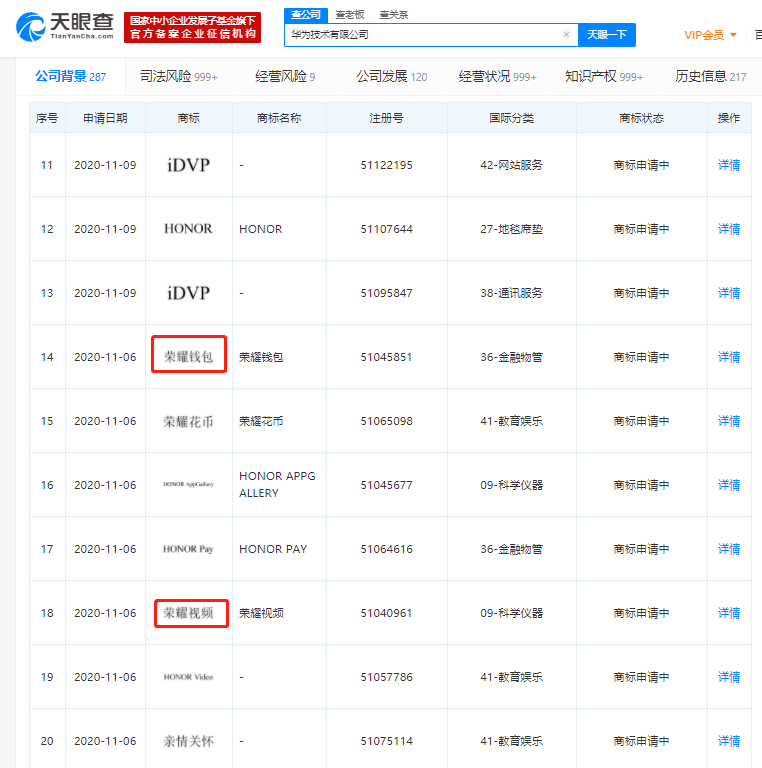Click registration number 51045851
762x768 pixels.
point(386,357)
